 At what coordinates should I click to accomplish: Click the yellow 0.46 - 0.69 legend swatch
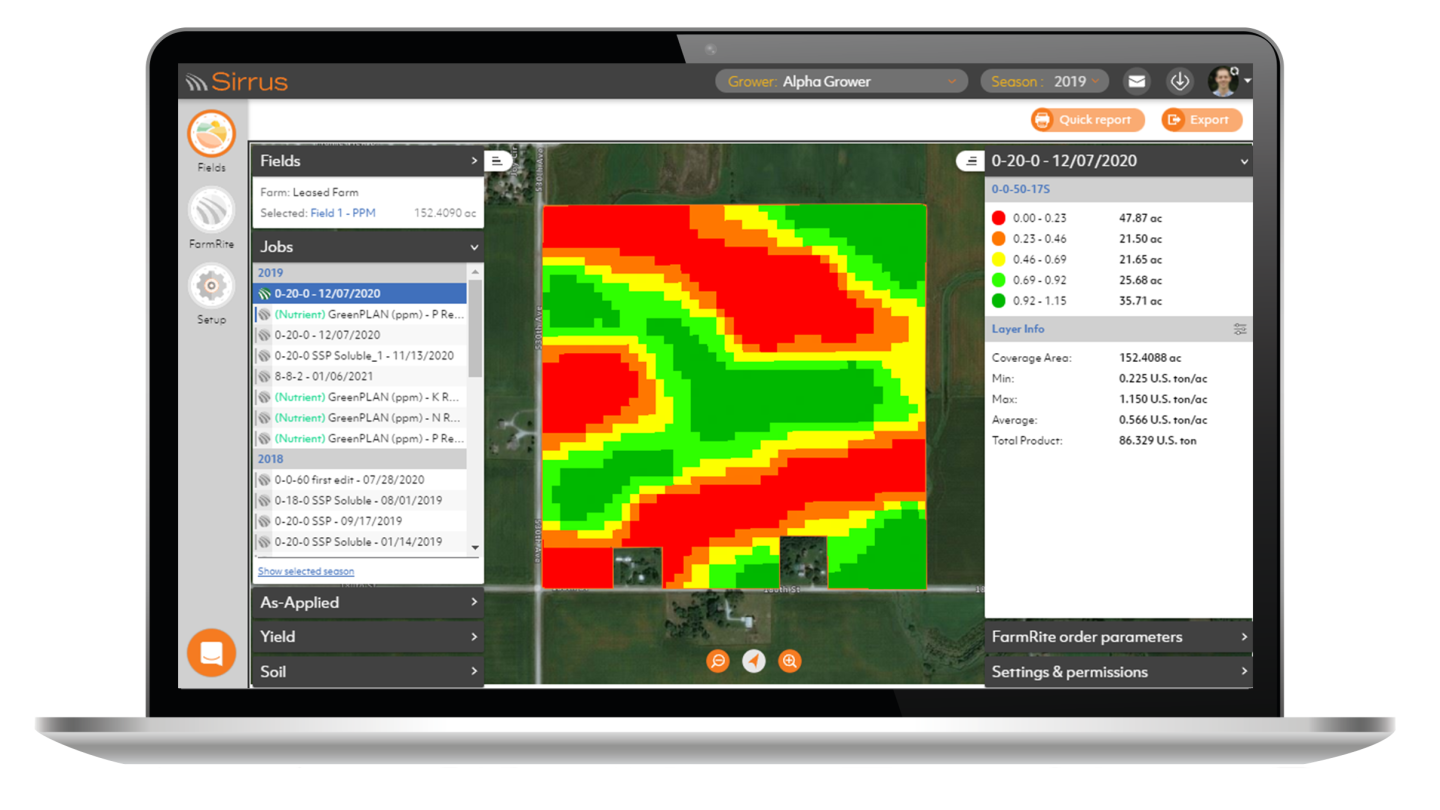(x=998, y=260)
